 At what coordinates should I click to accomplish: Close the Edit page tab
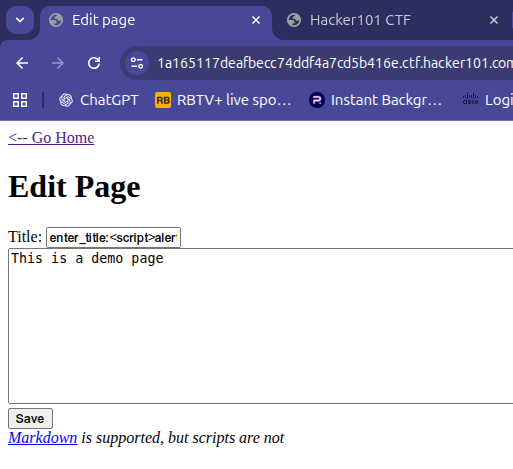click(x=256, y=21)
